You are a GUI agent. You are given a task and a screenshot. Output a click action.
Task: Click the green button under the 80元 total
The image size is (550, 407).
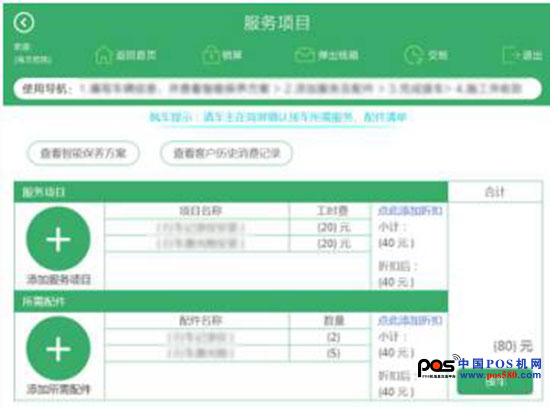[x=495, y=382]
